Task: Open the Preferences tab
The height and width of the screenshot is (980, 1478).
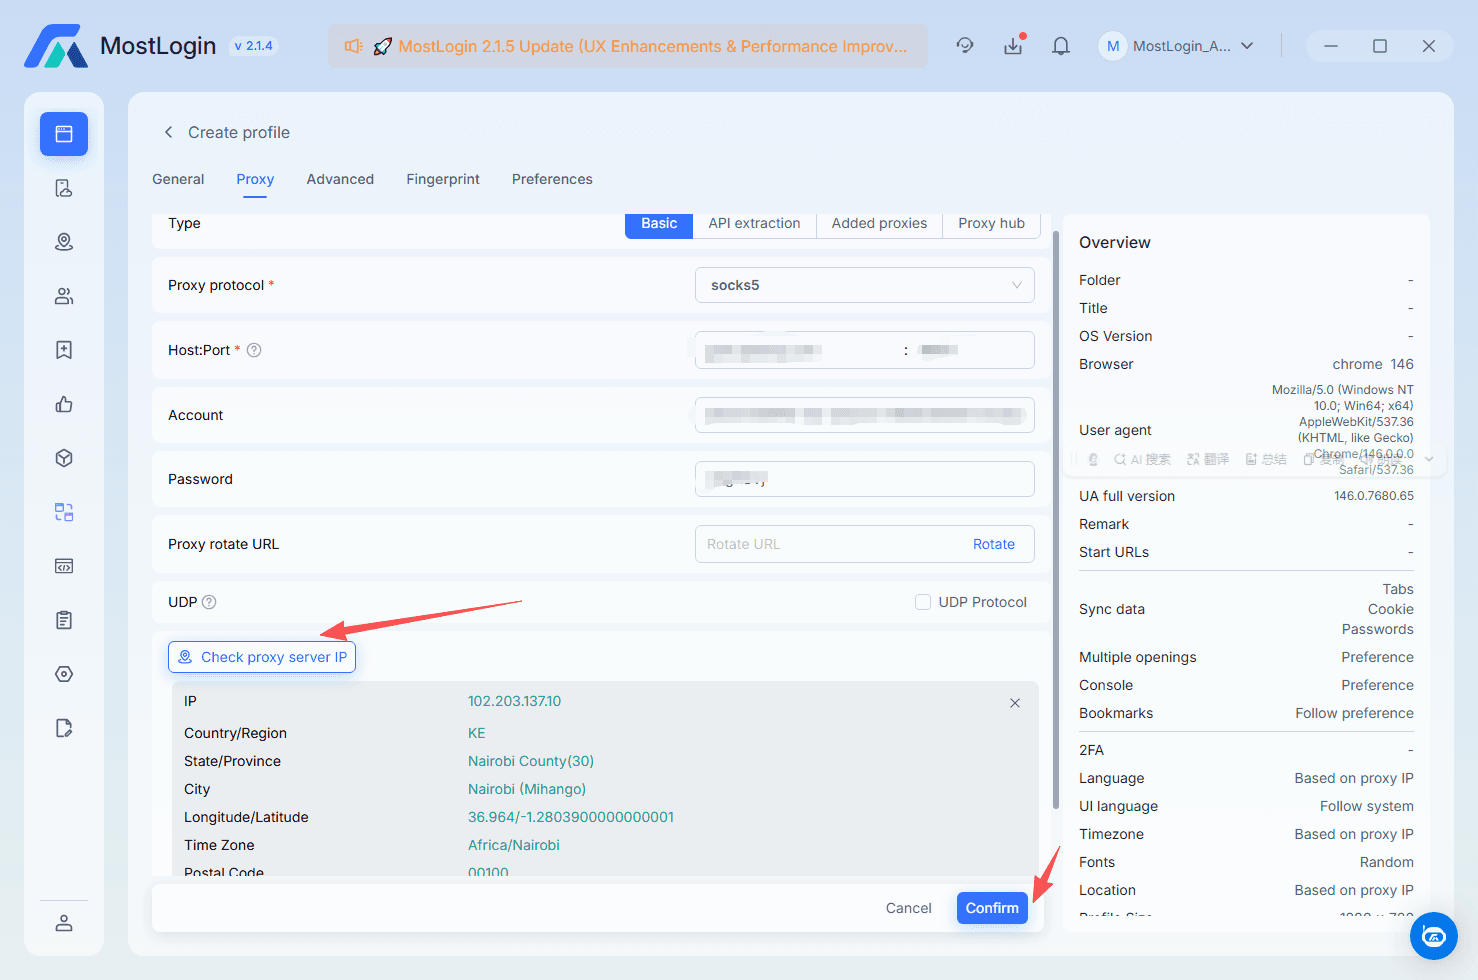Action: coord(552,179)
